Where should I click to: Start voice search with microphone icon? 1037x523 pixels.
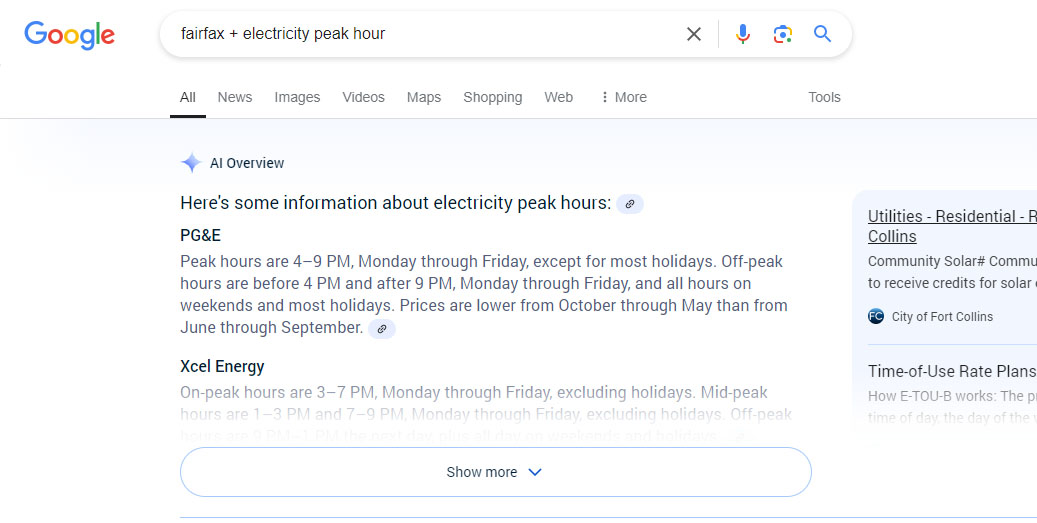tap(743, 34)
